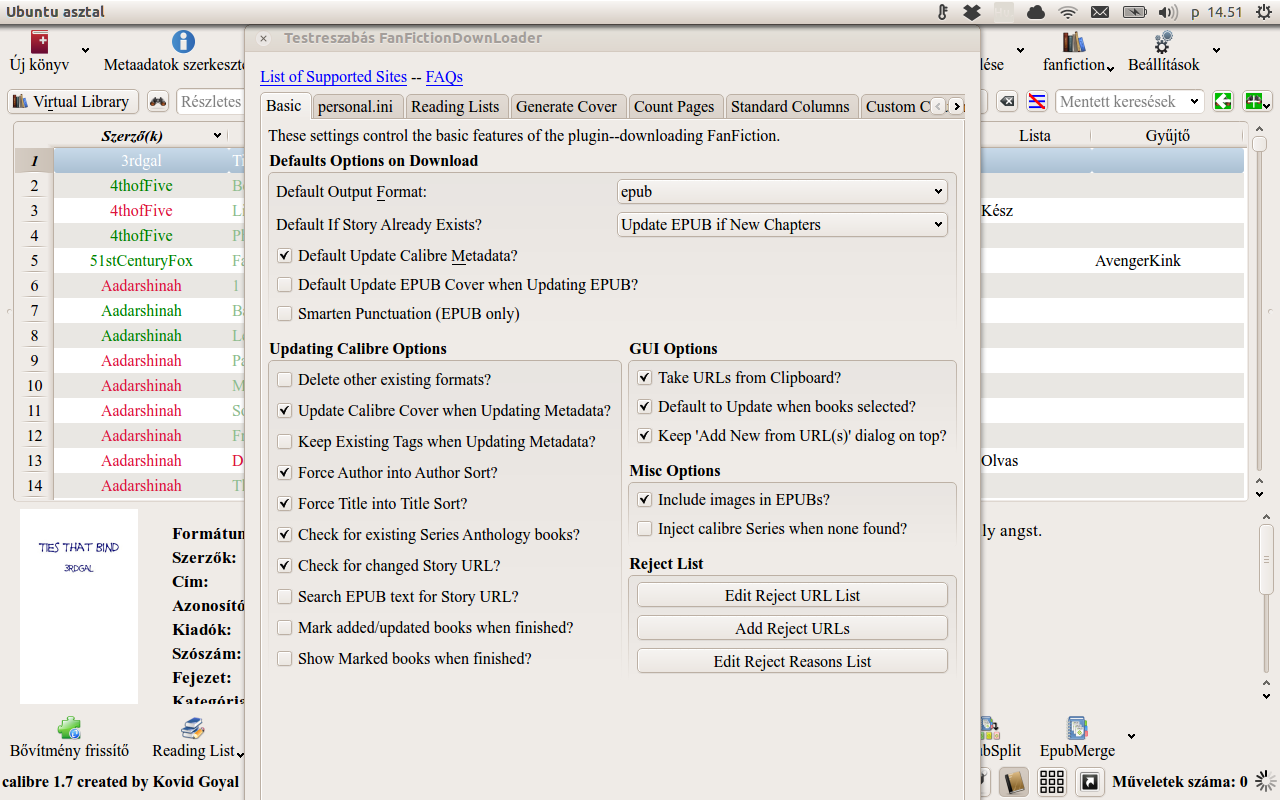Enable Smarten Punctuation (EPUB only)
The image size is (1280, 800).
click(x=285, y=314)
